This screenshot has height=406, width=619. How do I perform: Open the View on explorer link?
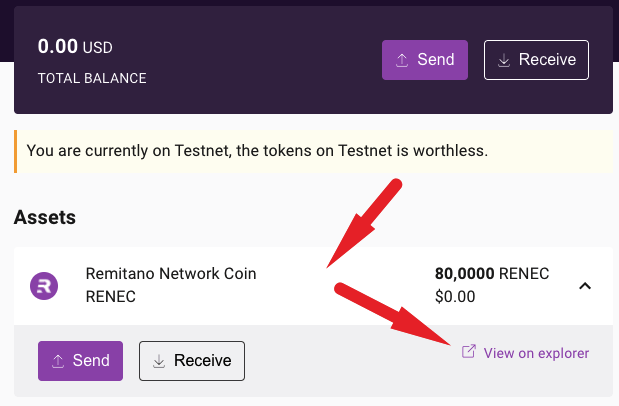(536, 353)
